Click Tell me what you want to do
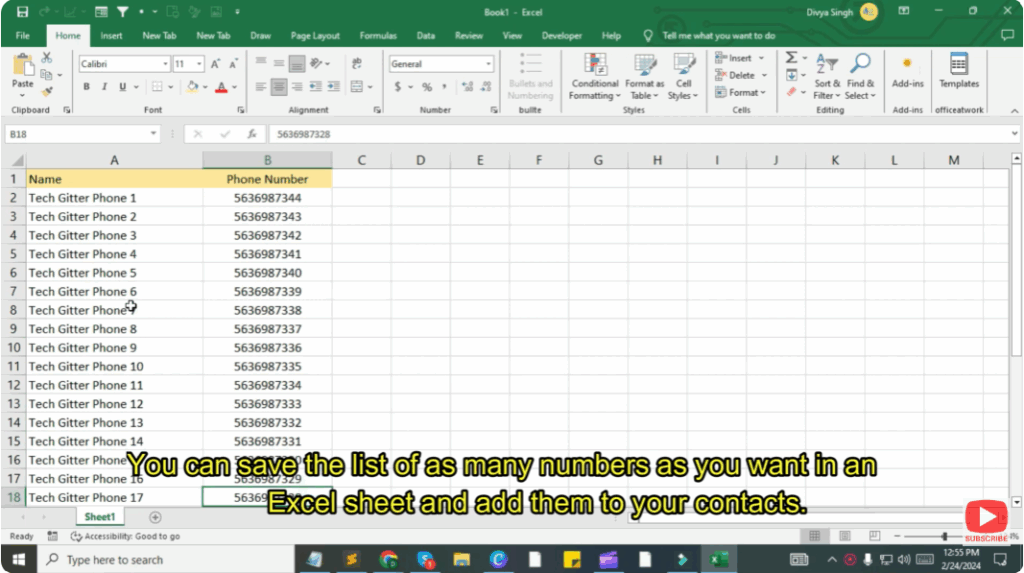This screenshot has width=1024, height=573. [718, 35]
